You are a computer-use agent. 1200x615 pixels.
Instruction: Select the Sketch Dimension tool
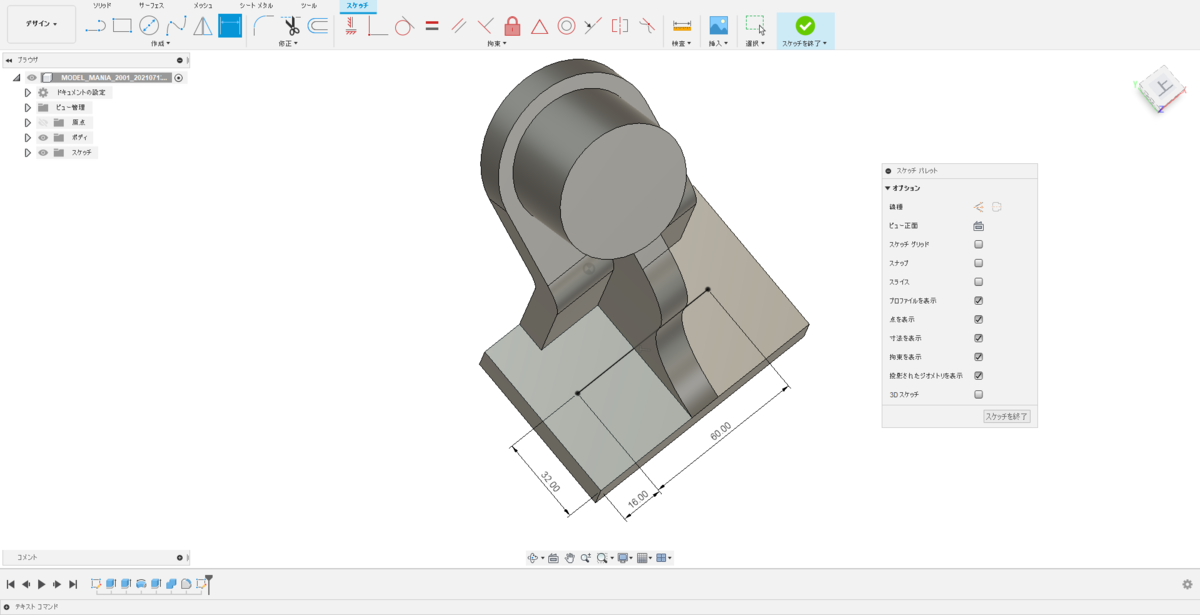pyautogui.click(x=230, y=26)
